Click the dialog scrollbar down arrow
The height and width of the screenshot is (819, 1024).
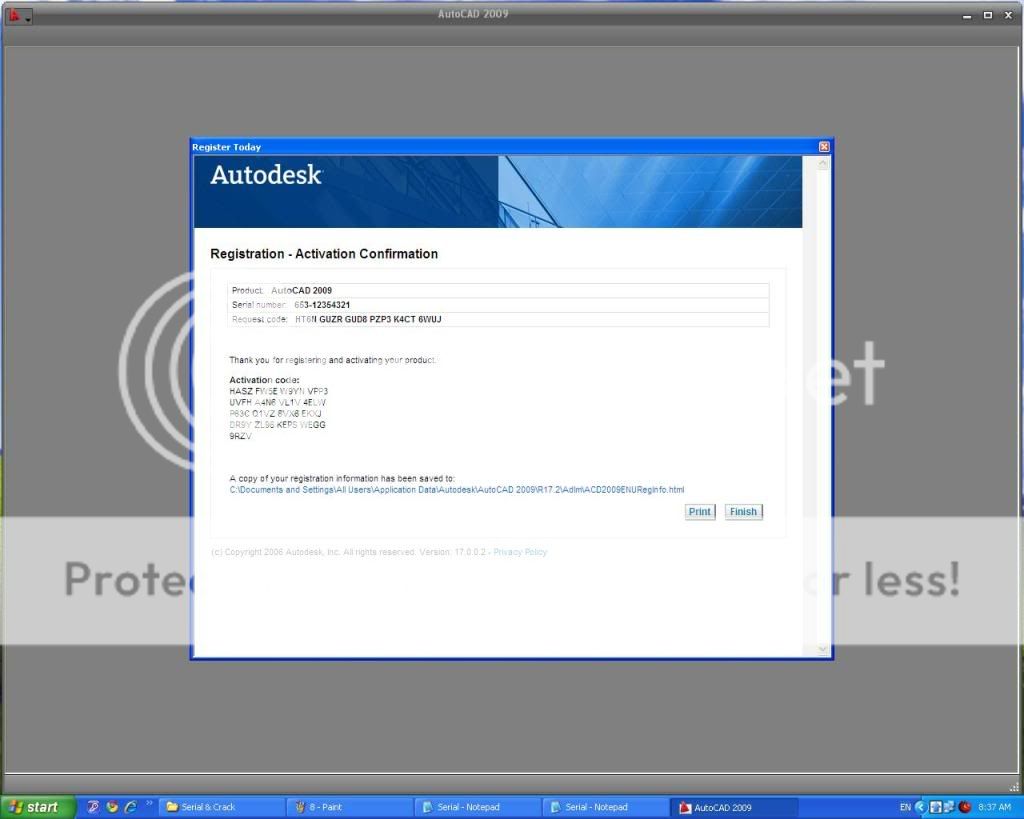coord(824,650)
